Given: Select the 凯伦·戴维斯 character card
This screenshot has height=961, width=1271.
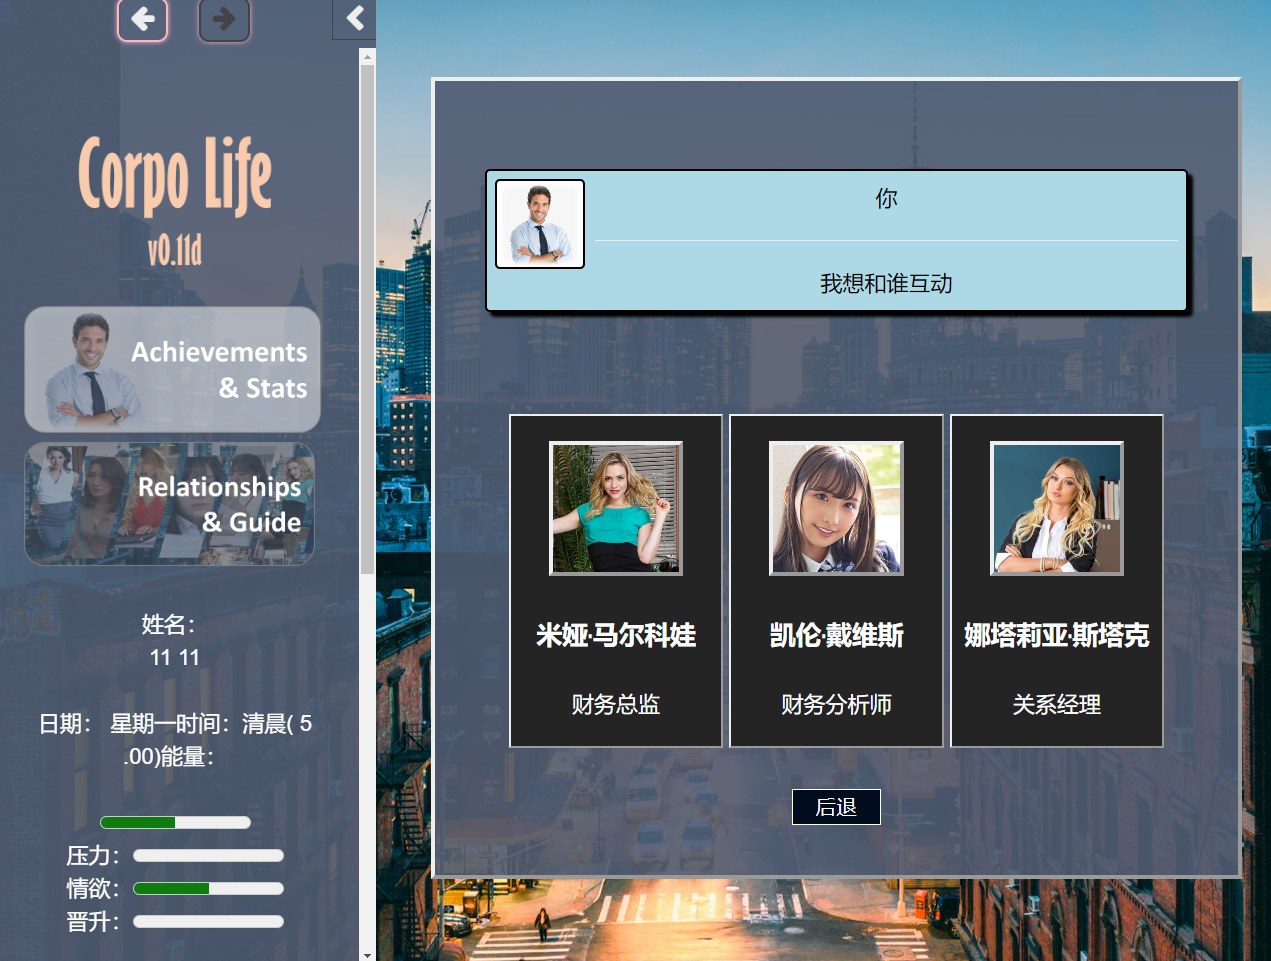Looking at the screenshot, I should click(836, 581).
